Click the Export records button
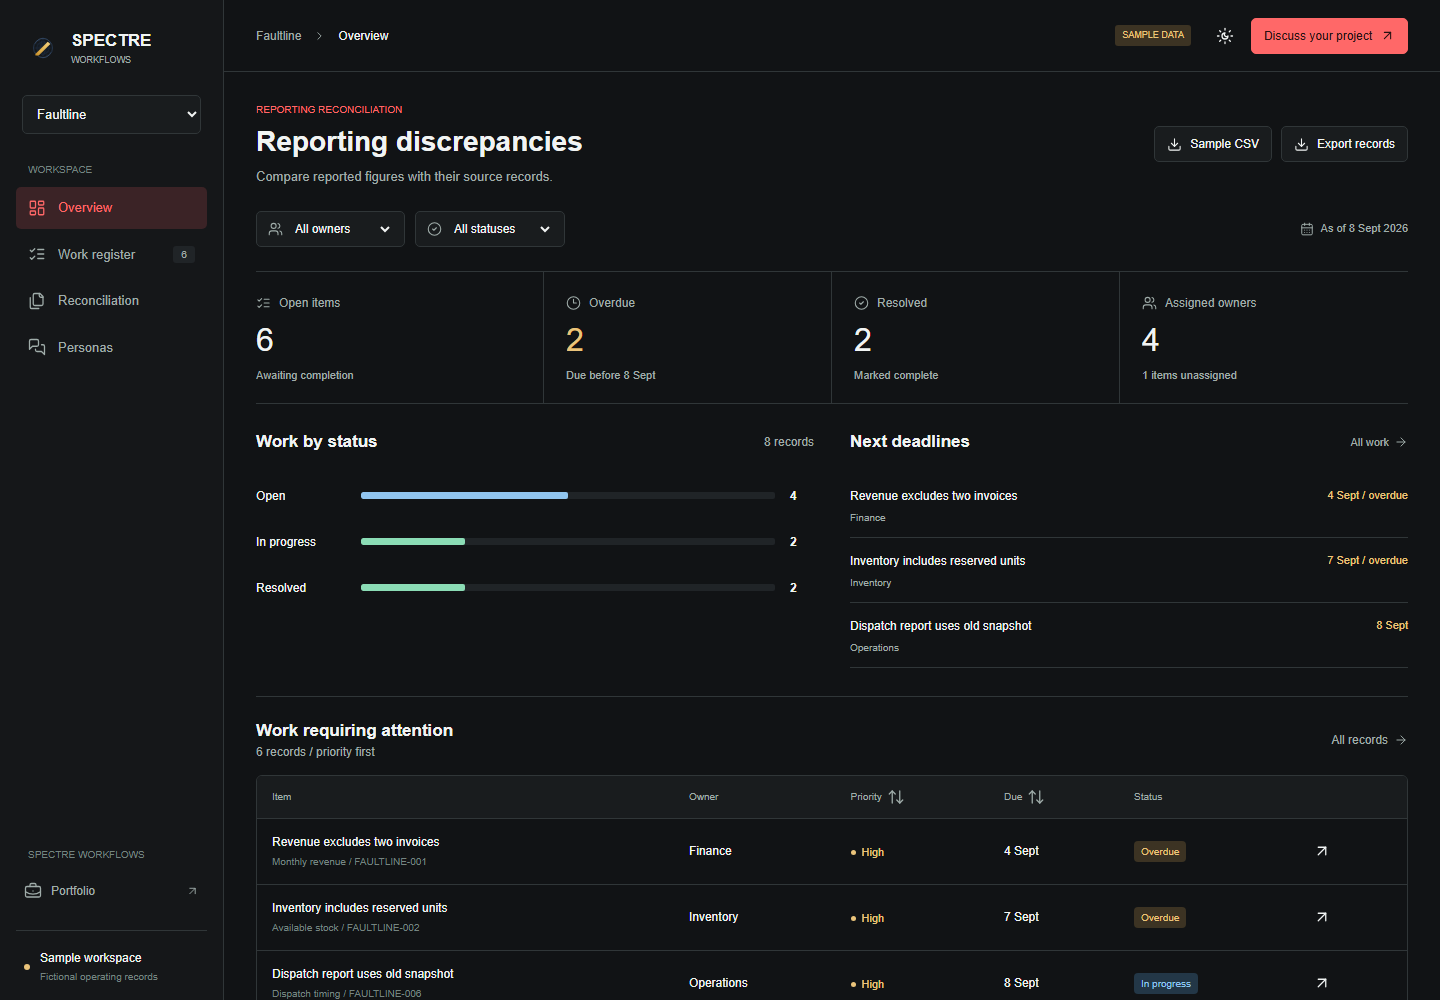The image size is (1440, 1000). (x=1344, y=144)
